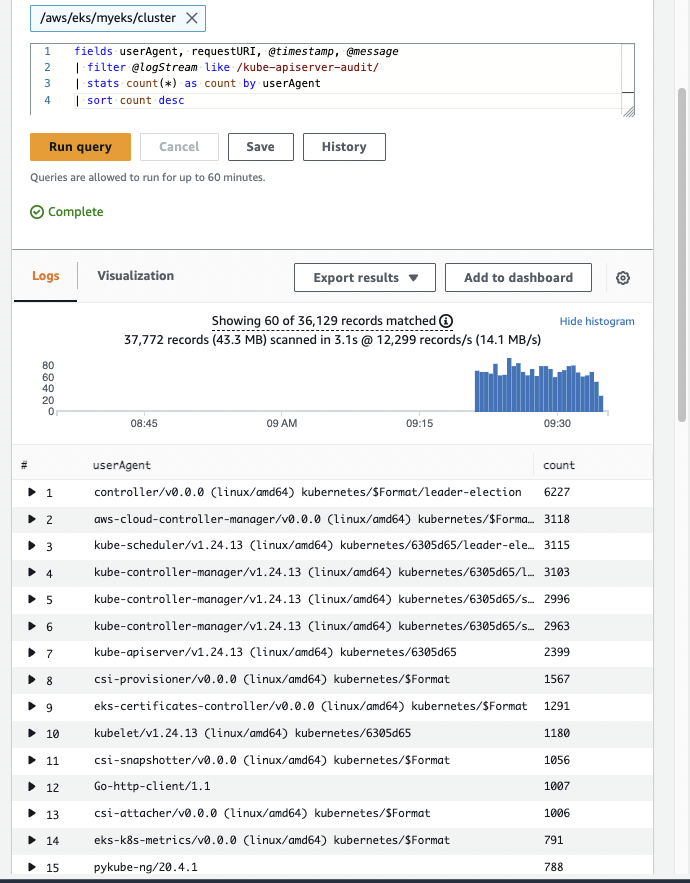Expand row 3 kube-scheduler
Viewport: 690px width, 883px height.
tap(32, 546)
